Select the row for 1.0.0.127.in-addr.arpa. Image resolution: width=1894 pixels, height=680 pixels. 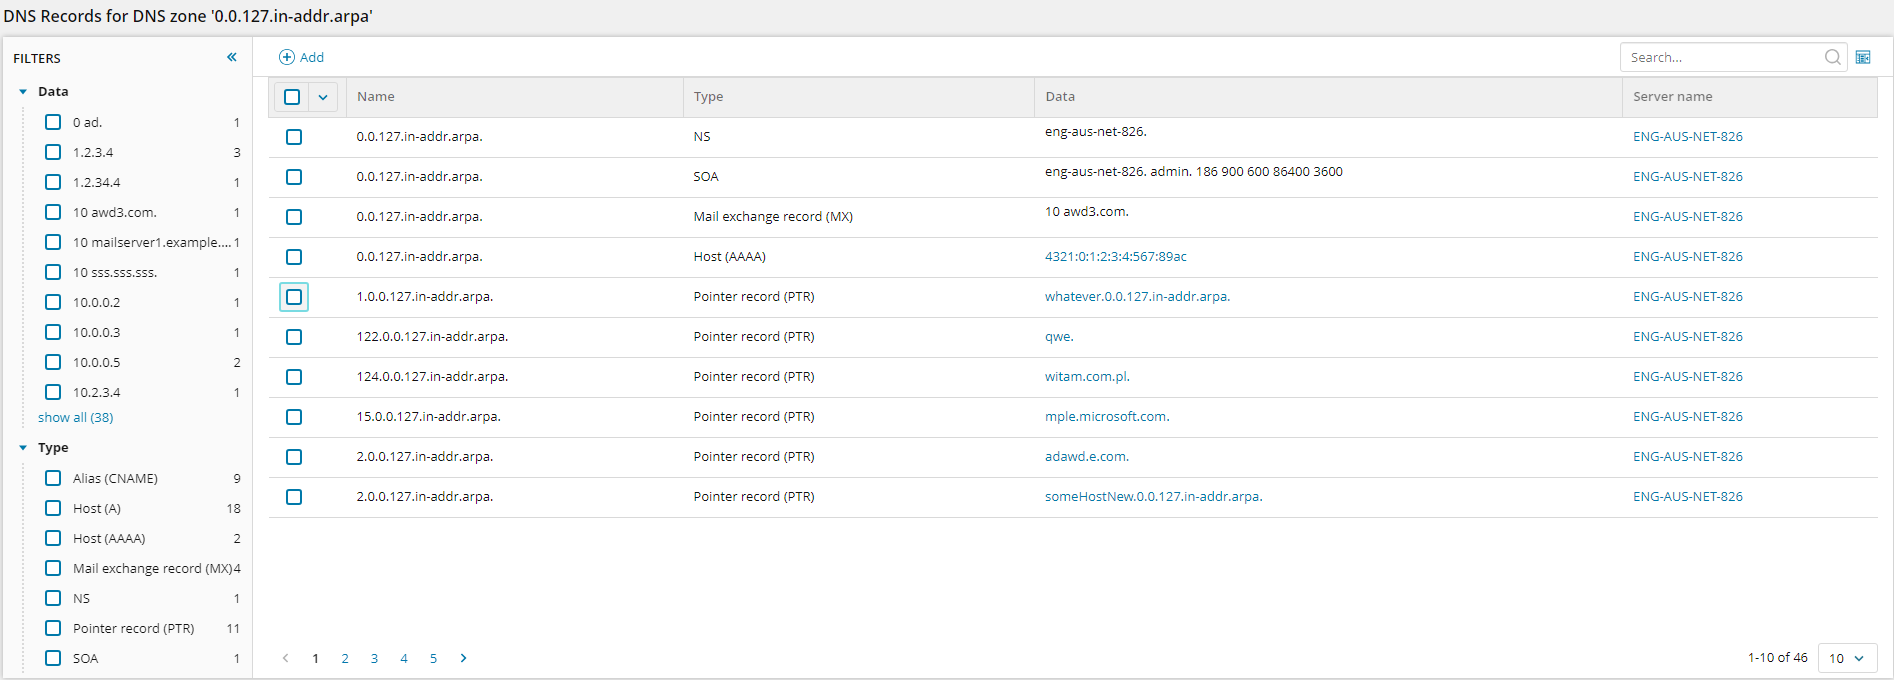coord(294,297)
